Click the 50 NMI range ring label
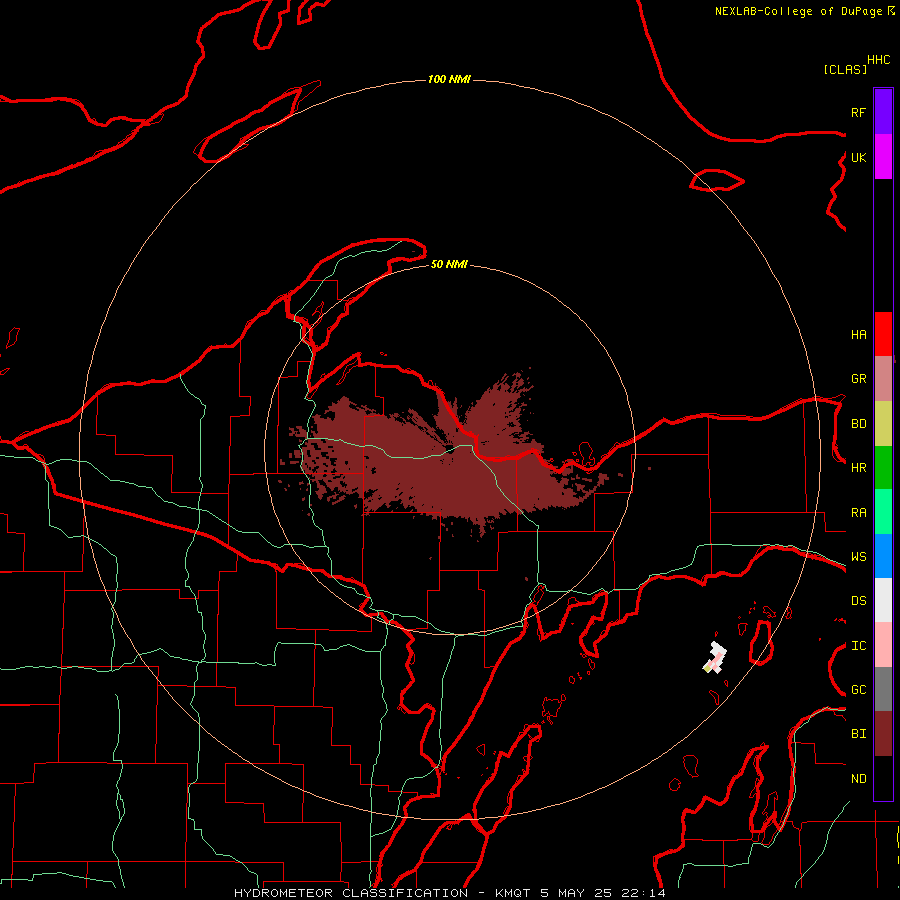Image resolution: width=900 pixels, height=900 pixels. pos(449,264)
